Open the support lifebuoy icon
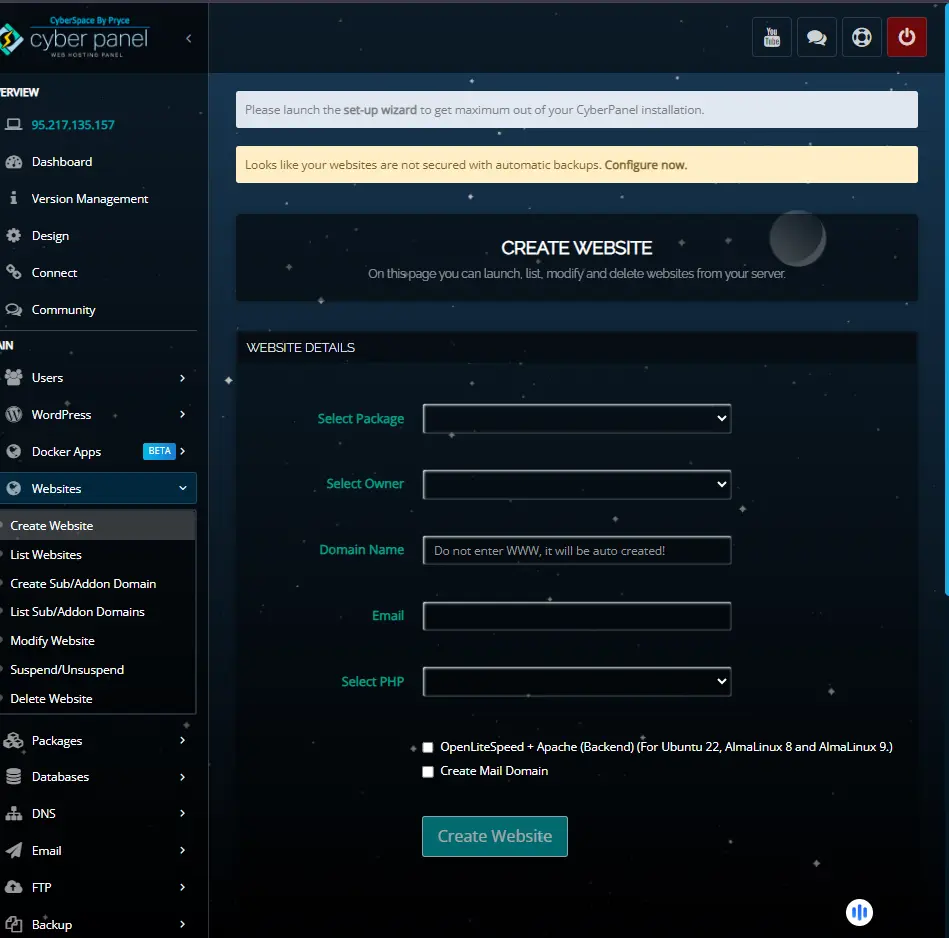 (x=861, y=37)
